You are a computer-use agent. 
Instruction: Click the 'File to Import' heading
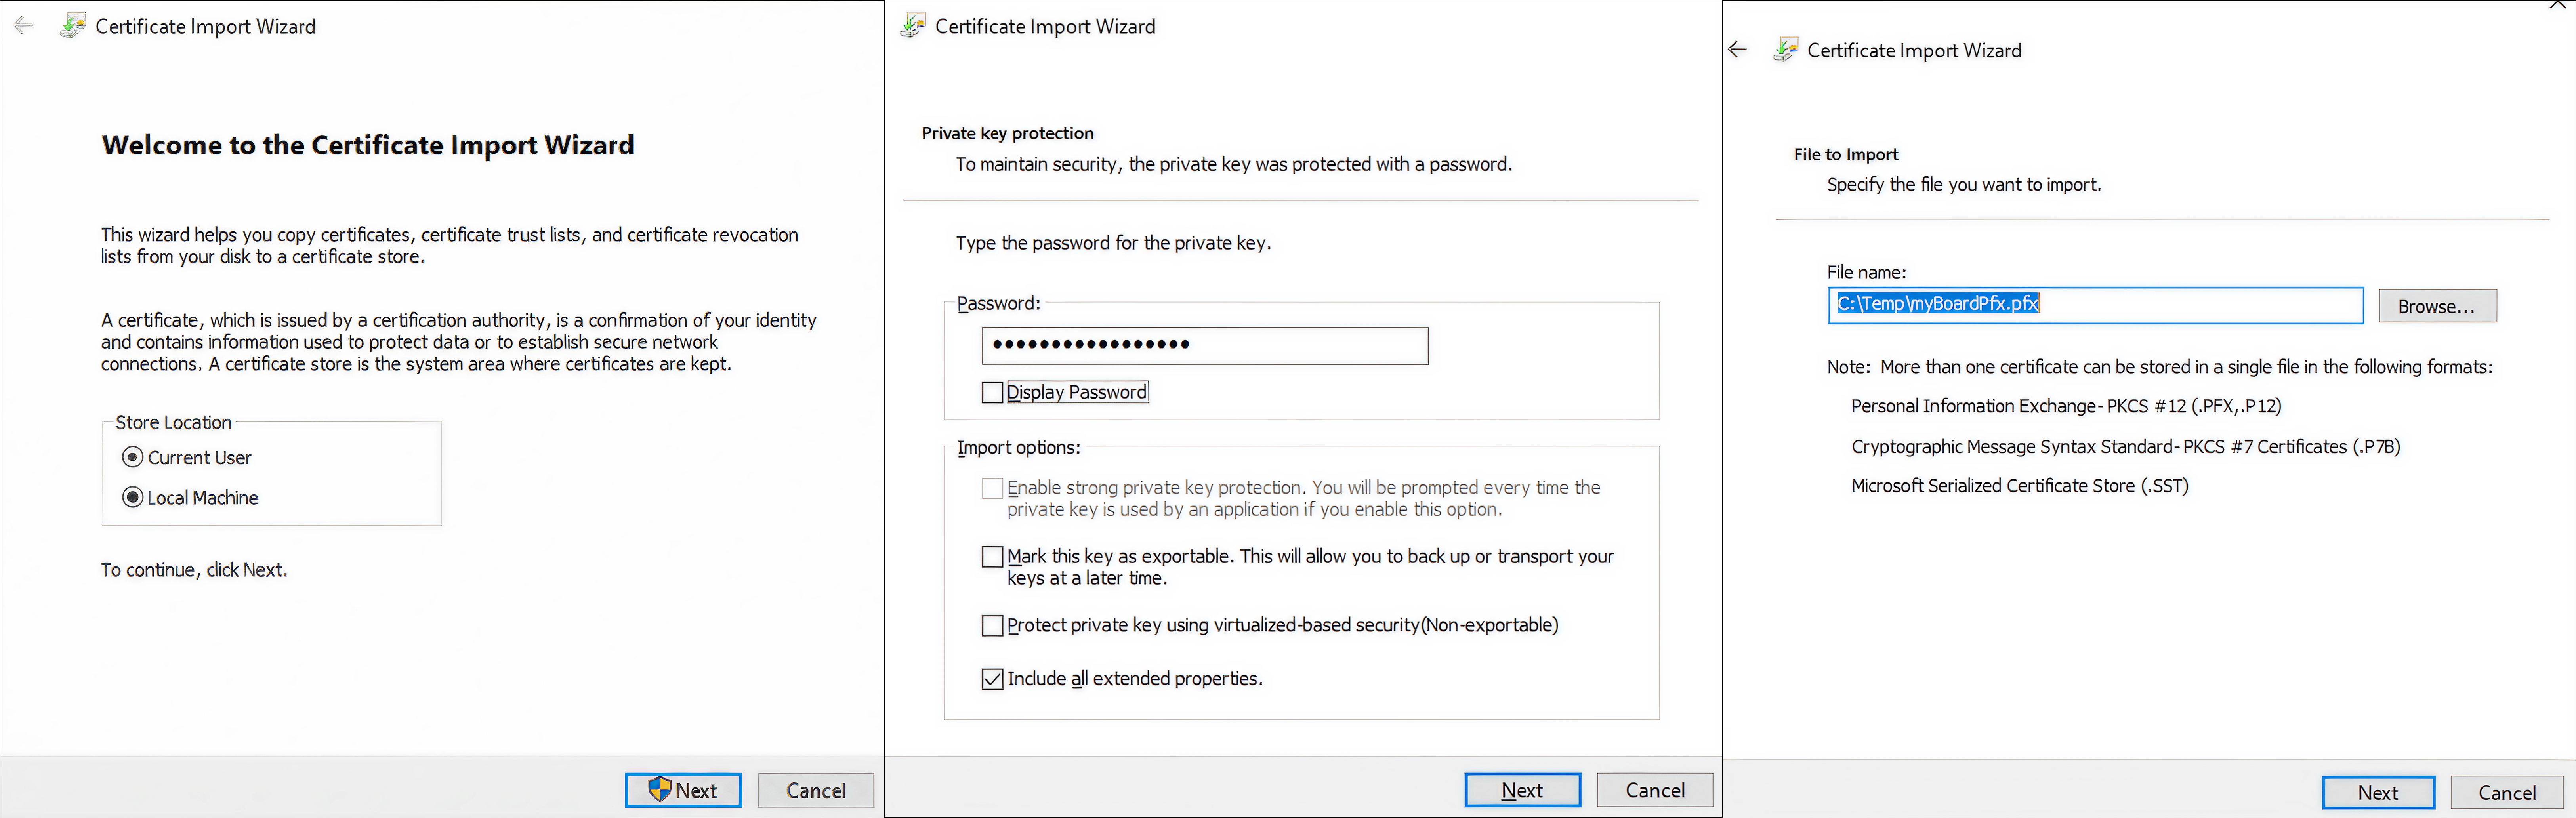[1845, 154]
